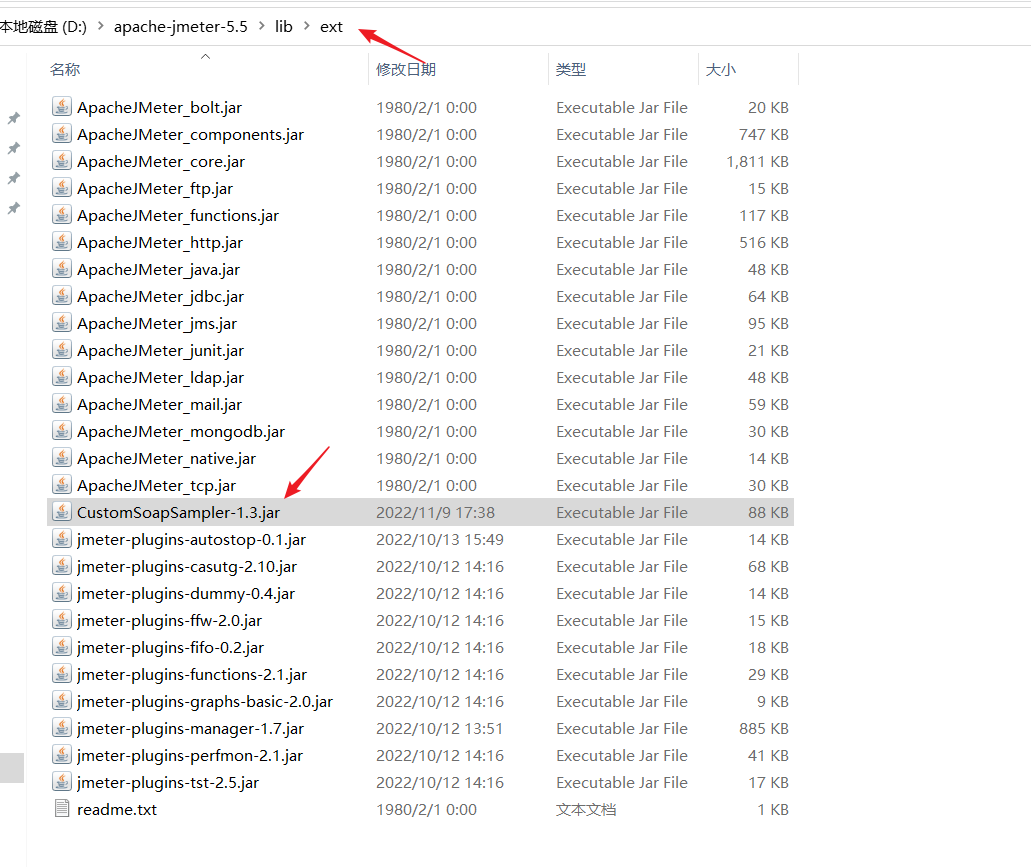Select the ApacheJMeter_mongodb.jar file
Screen dimensions: 1031x867
pos(180,431)
